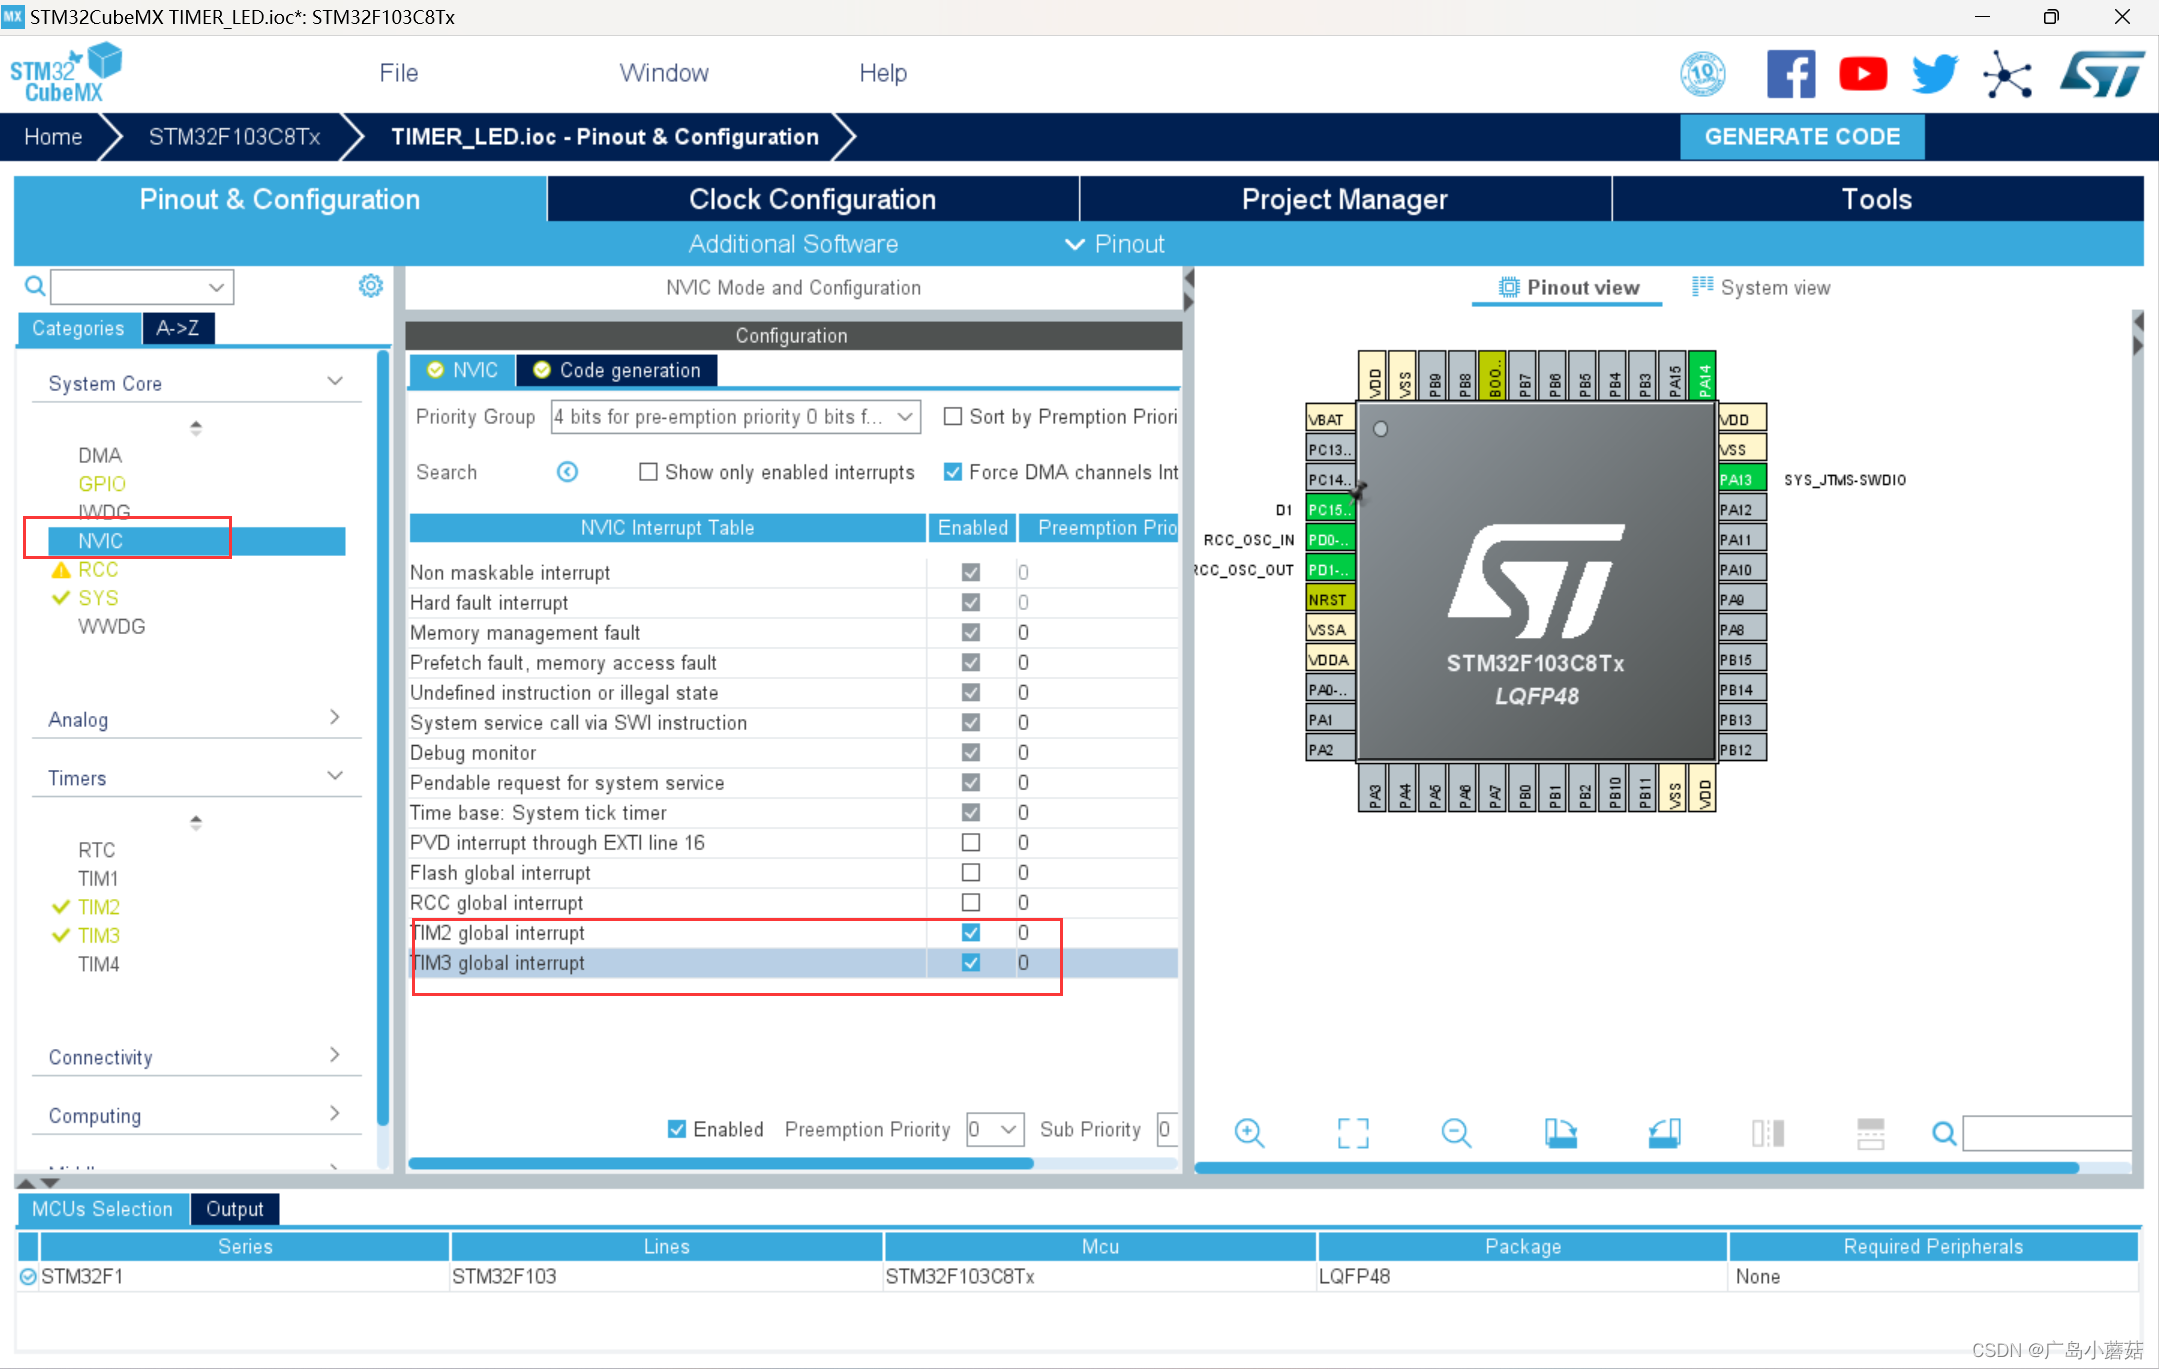Click the GENERATE CODE button
Viewport: 2159px width, 1369px height.
point(1802,137)
